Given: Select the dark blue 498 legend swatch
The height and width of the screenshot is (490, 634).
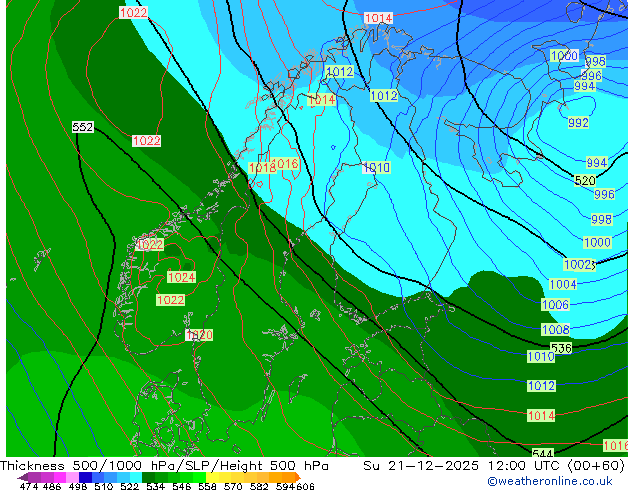Looking at the screenshot, I should pyautogui.click(x=85, y=477).
